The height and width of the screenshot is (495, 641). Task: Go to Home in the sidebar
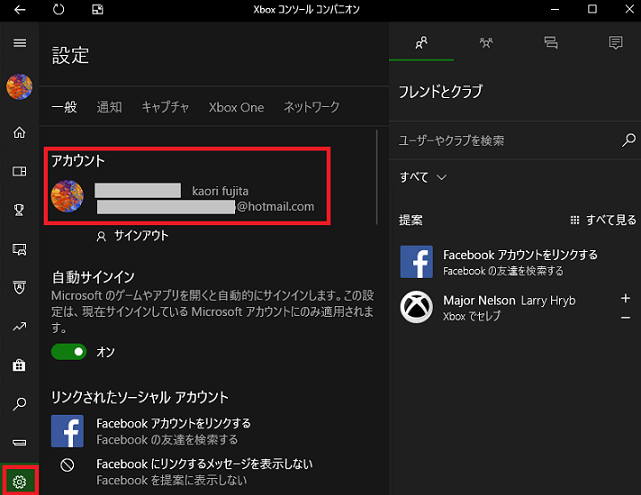tap(19, 132)
